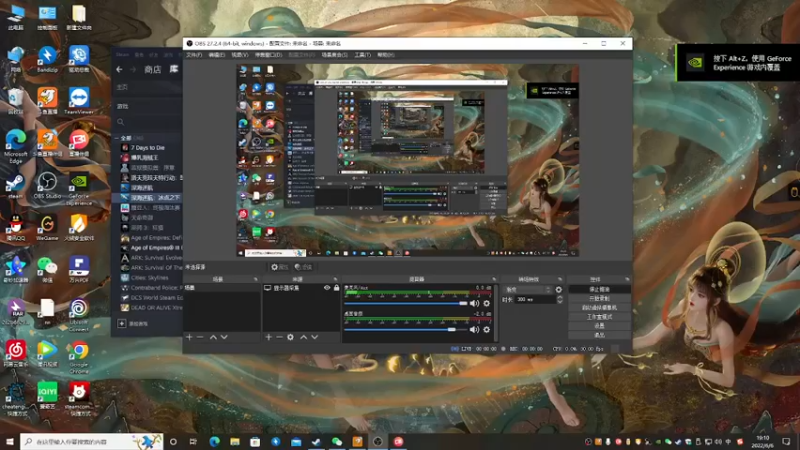Open microphone channel settings gear in mixer
The width and height of the screenshot is (800, 450).
pos(486,304)
